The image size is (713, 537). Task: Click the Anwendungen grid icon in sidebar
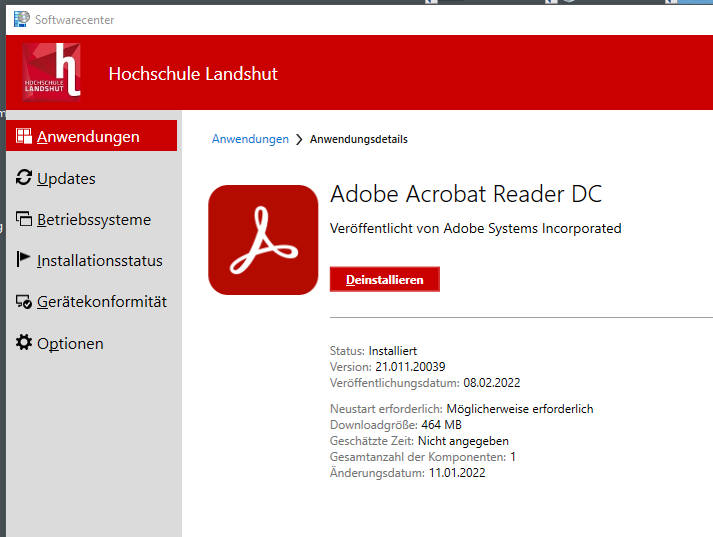click(x=24, y=137)
